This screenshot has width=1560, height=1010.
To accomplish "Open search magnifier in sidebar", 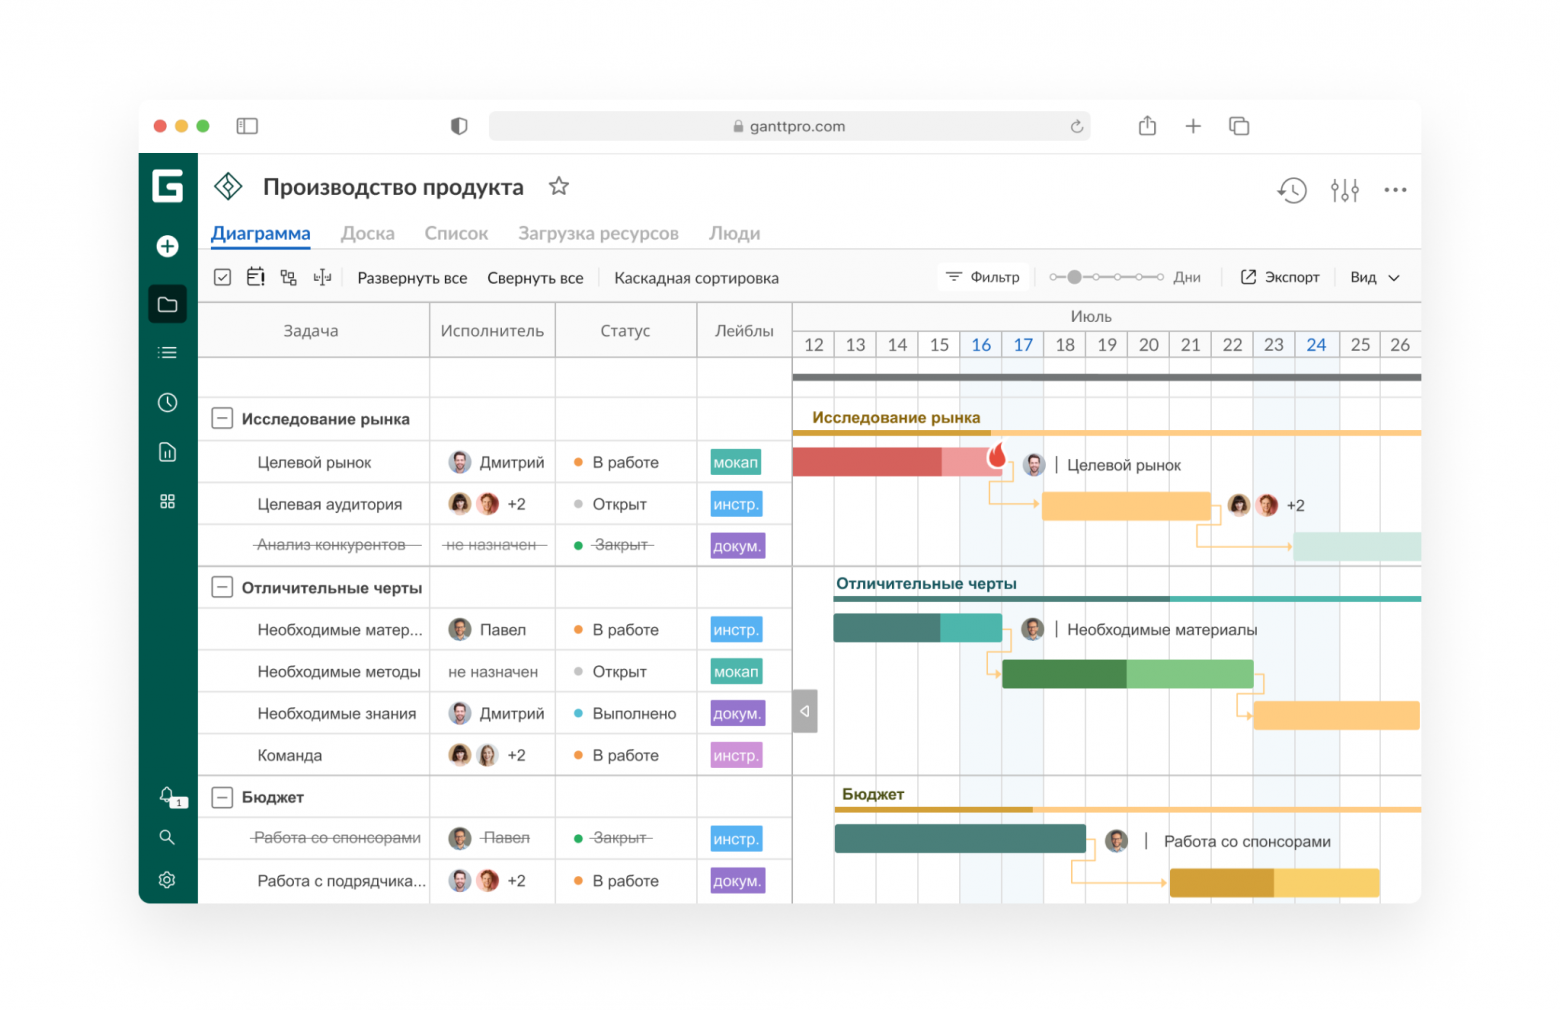I will [x=167, y=837].
